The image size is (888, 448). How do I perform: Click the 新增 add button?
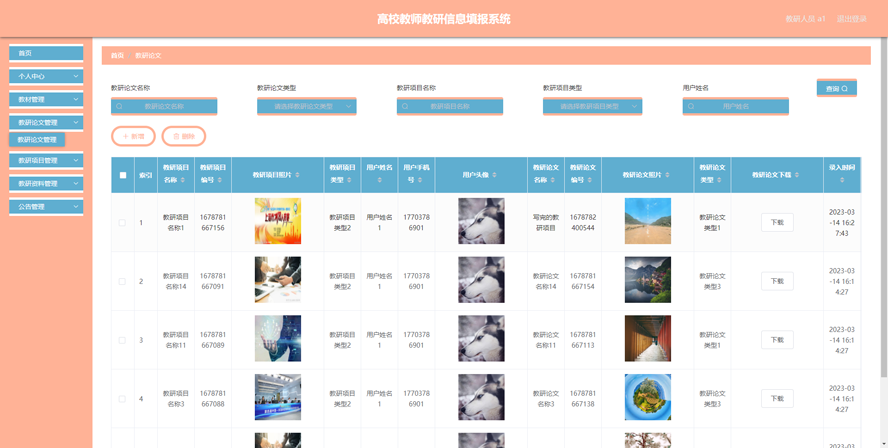(133, 136)
